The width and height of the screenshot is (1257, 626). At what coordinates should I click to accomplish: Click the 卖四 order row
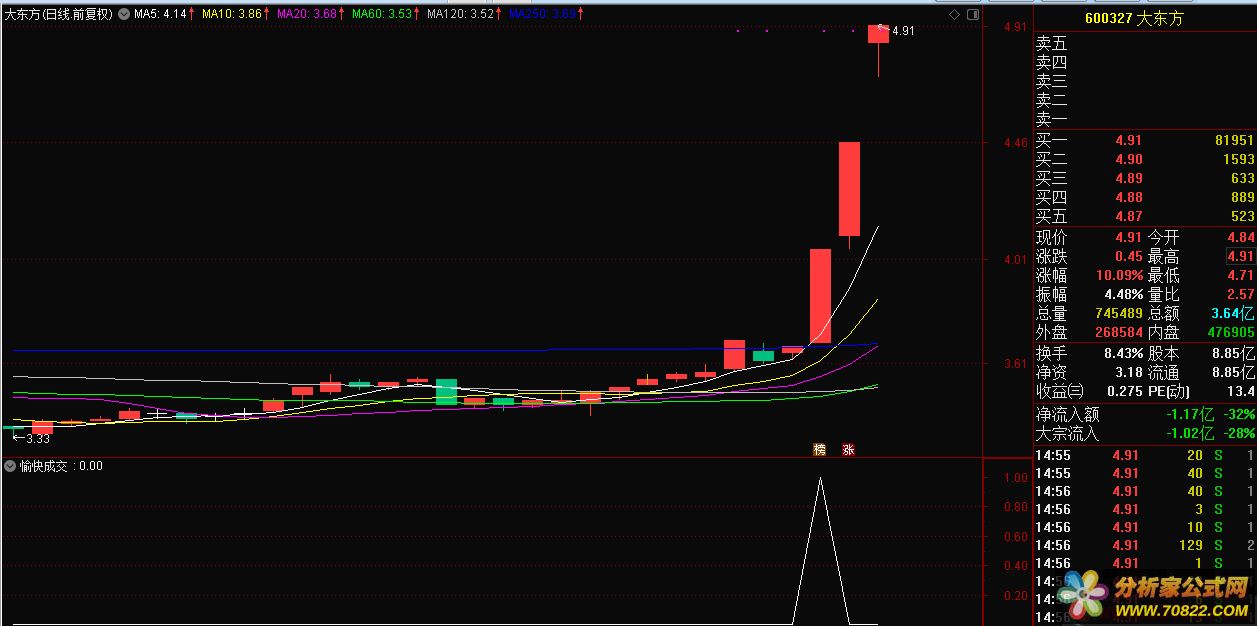1144,63
